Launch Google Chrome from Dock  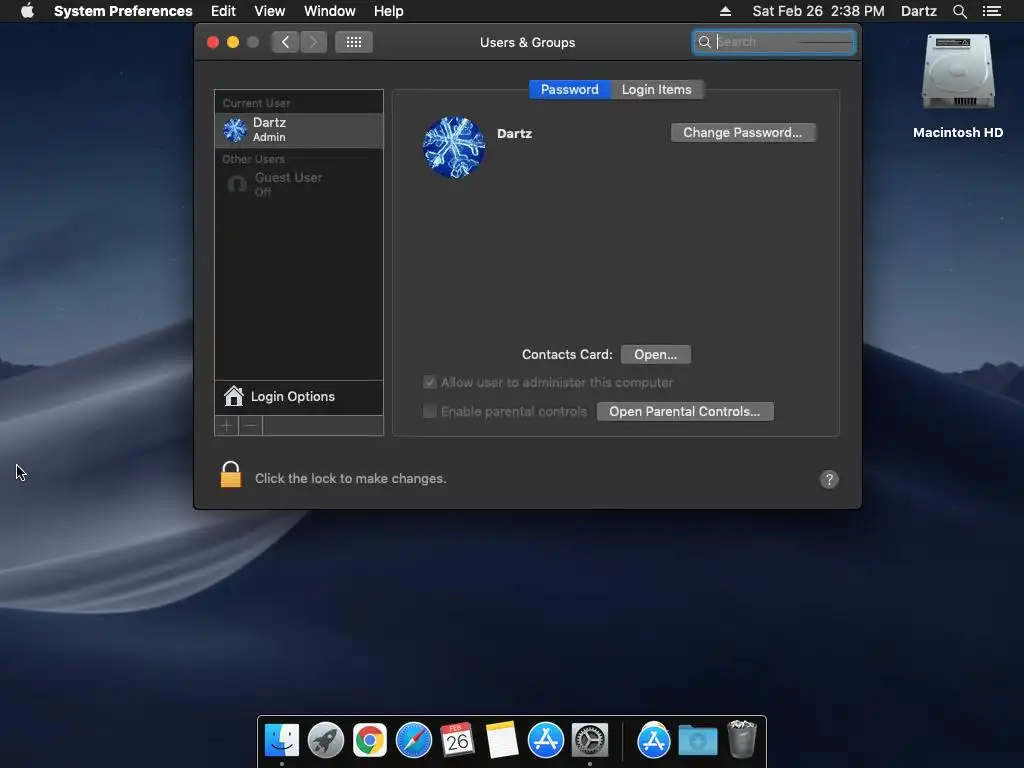[x=370, y=740]
